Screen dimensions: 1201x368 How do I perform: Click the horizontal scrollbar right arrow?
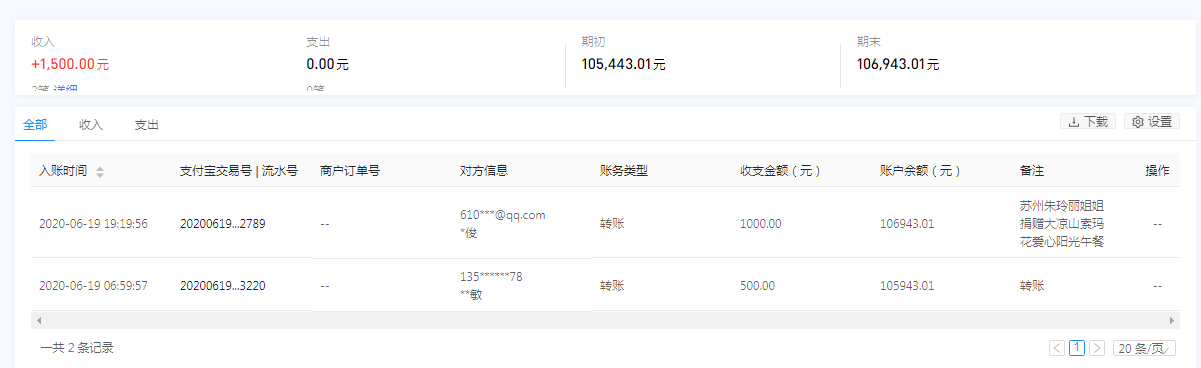(1173, 320)
